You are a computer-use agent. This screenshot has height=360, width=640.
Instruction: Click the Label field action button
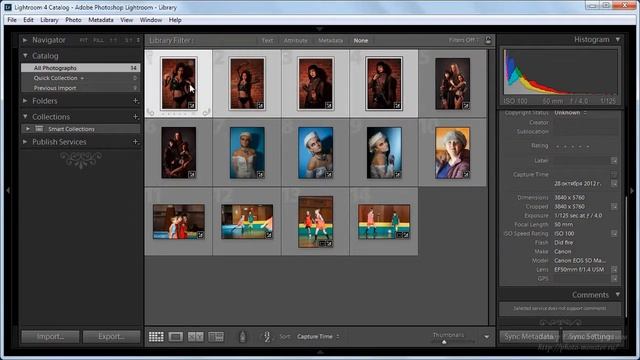click(614, 161)
